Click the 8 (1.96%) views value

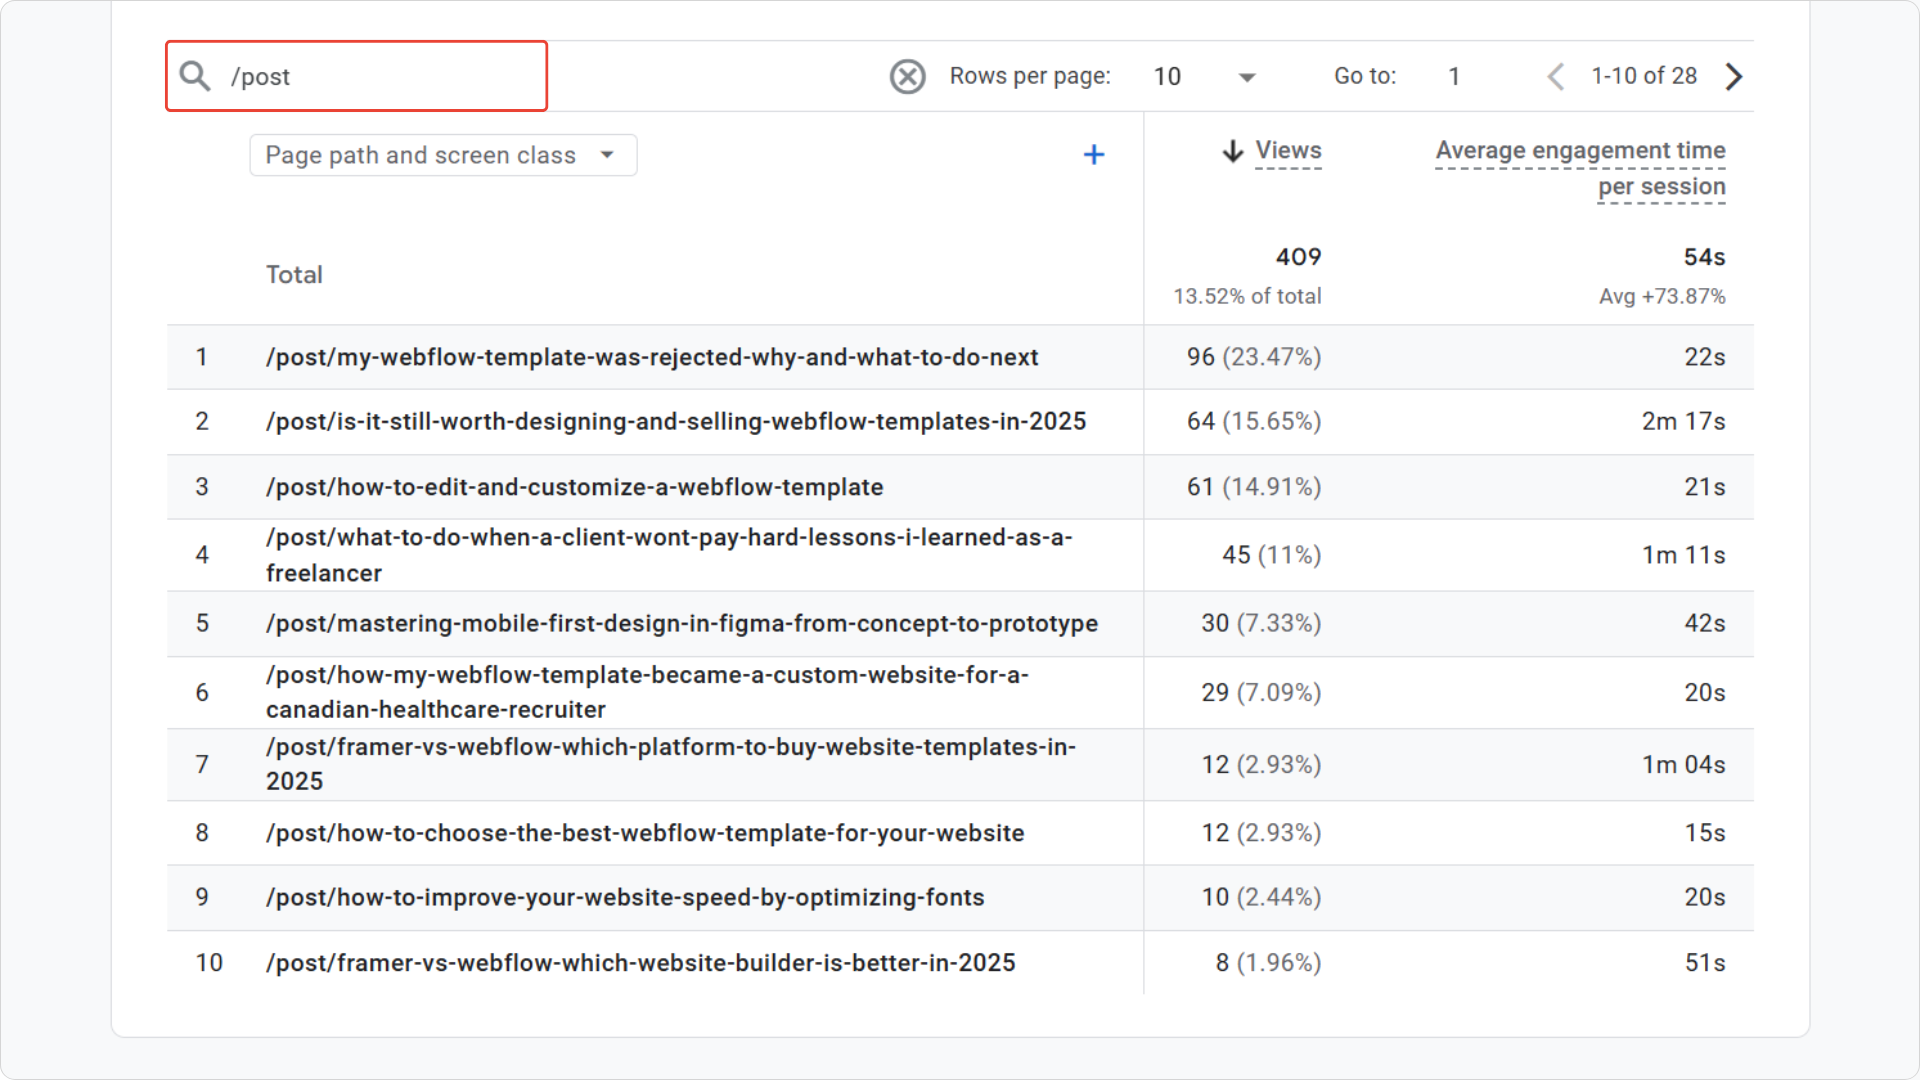(x=1268, y=963)
